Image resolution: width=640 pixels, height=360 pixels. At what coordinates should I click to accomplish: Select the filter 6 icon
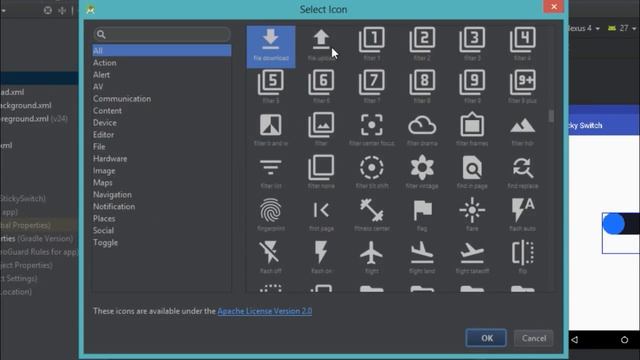point(321,82)
